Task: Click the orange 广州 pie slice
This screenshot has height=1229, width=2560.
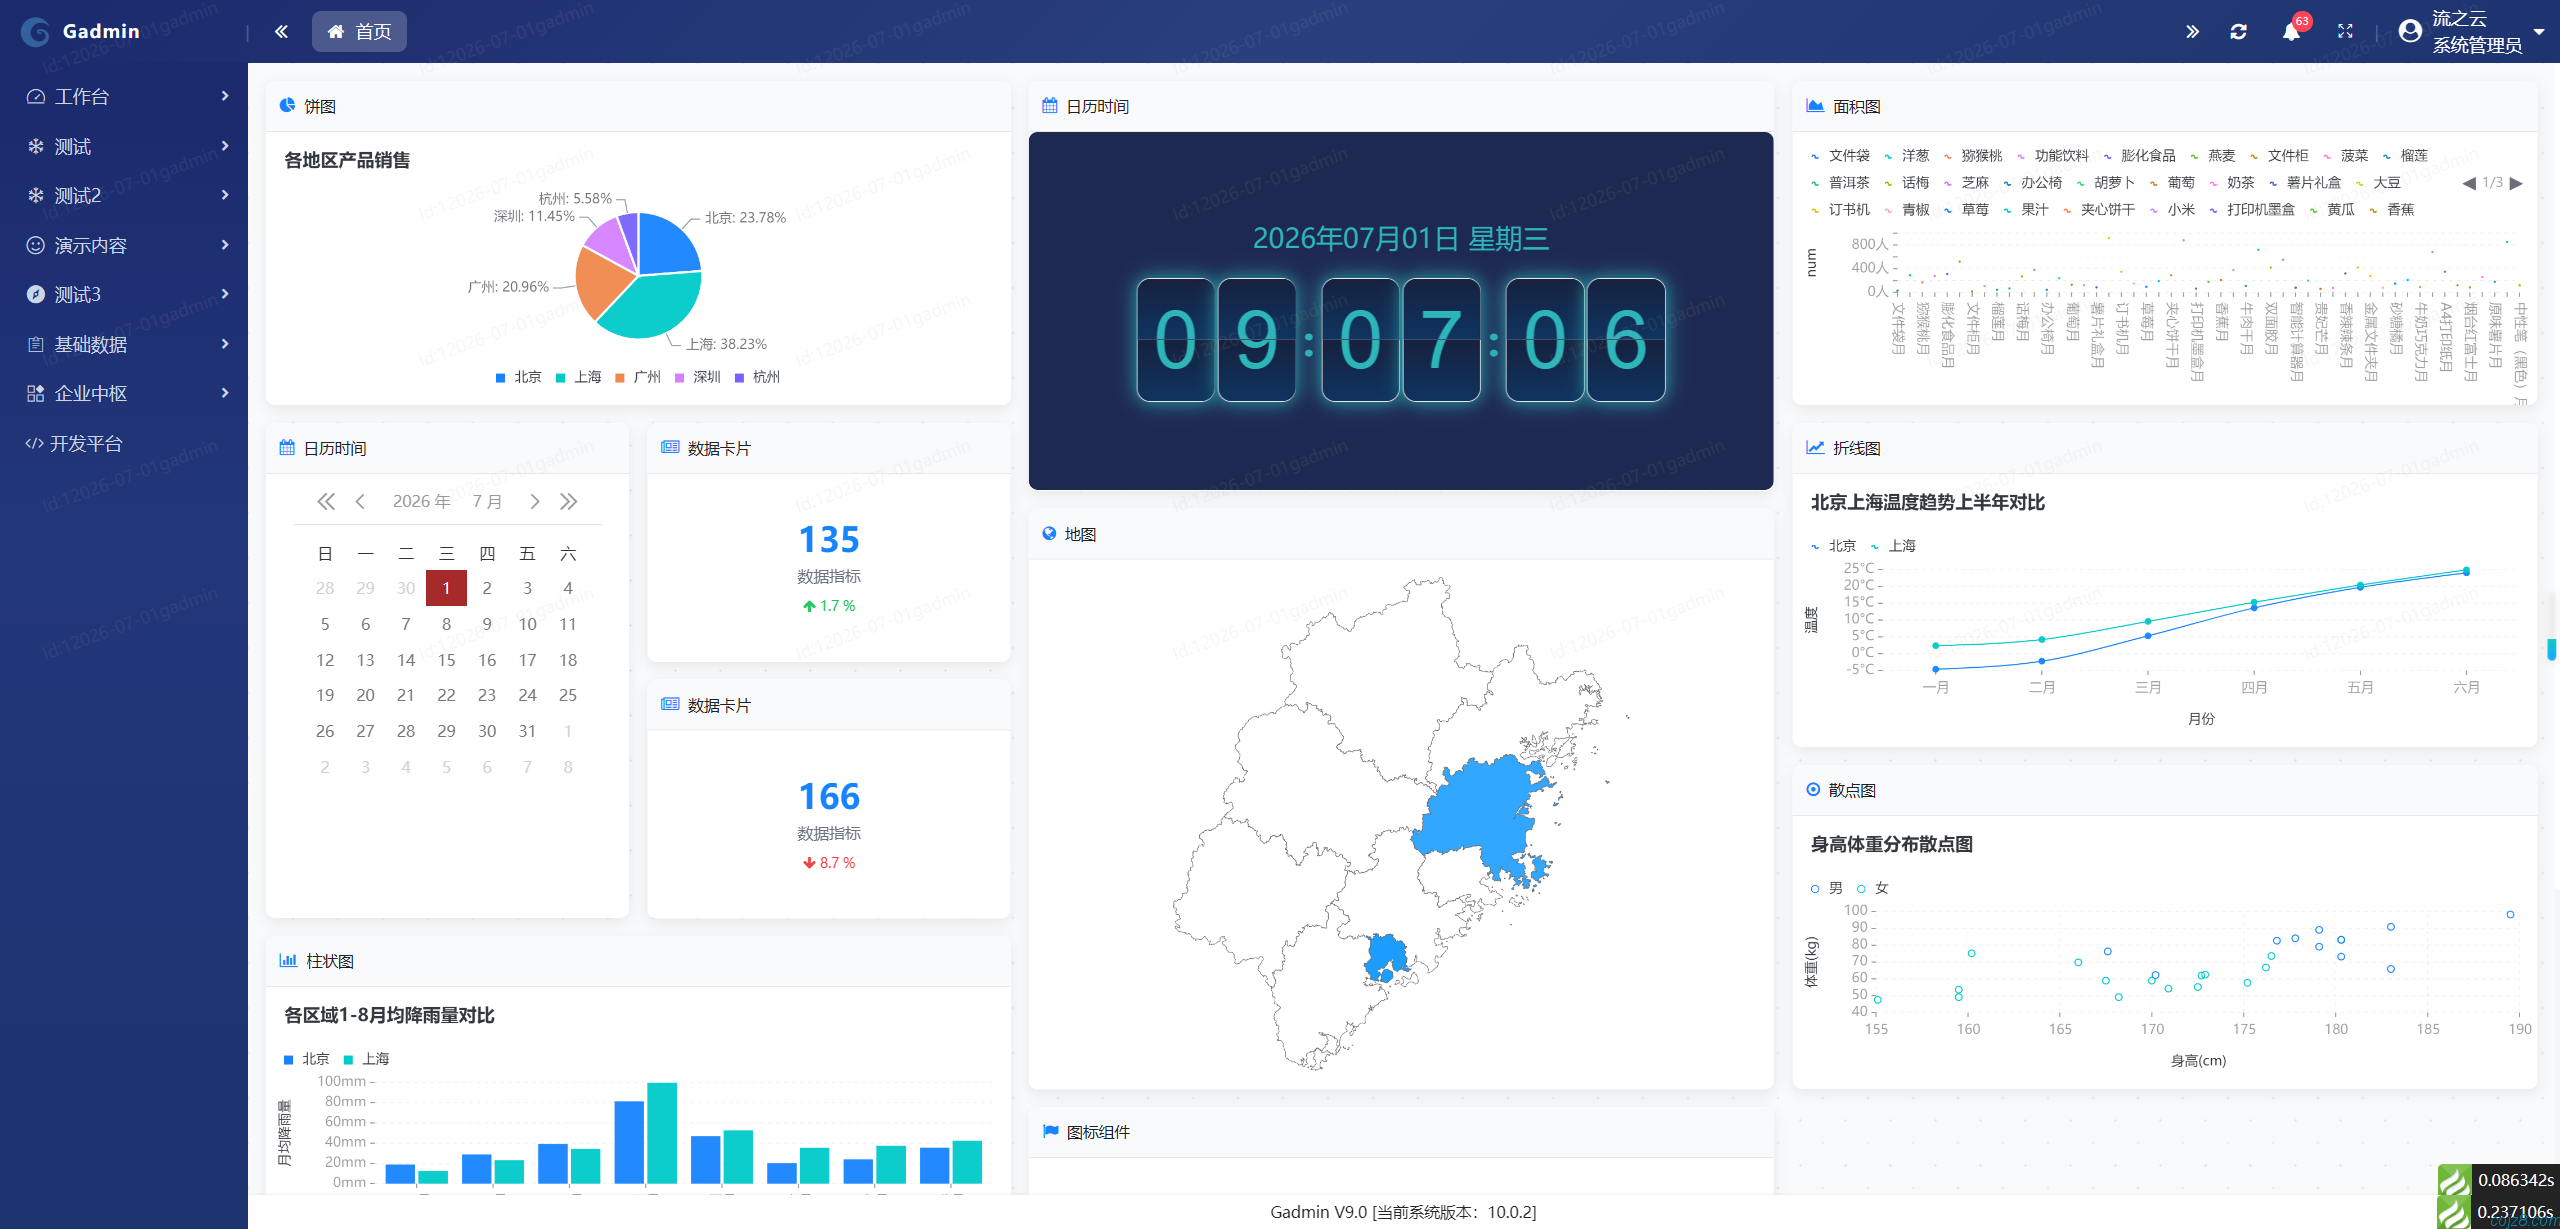Action: coord(601,281)
